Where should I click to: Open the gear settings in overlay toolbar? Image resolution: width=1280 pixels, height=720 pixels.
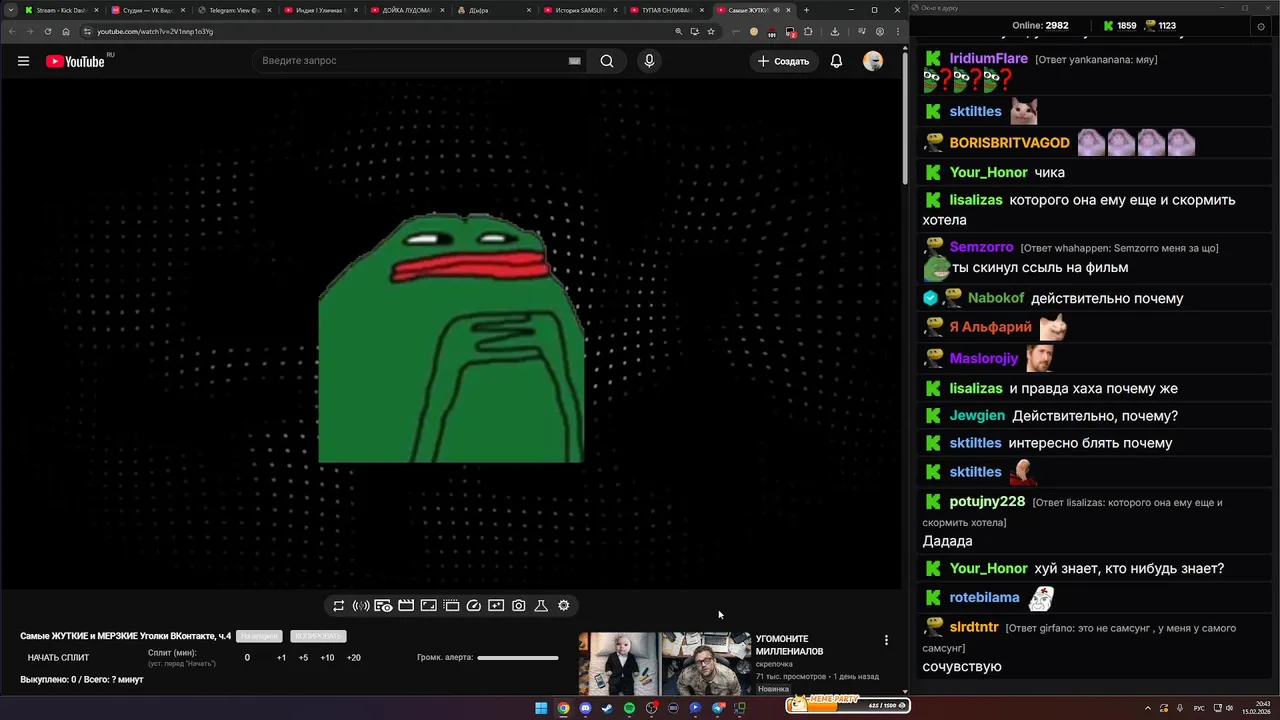[564, 606]
